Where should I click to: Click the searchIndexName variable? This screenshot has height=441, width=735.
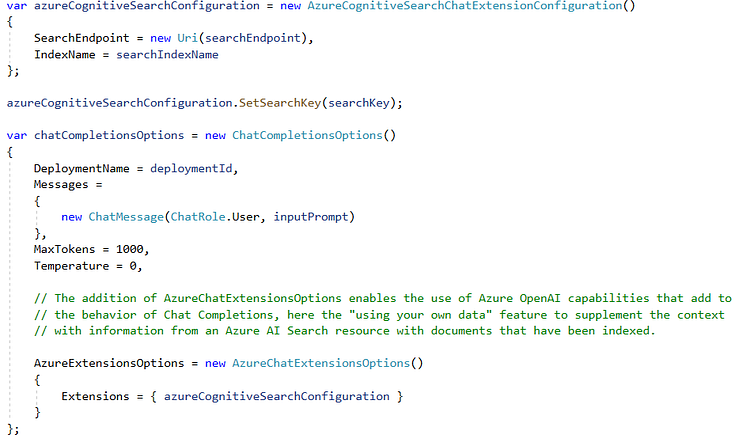(x=167, y=54)
